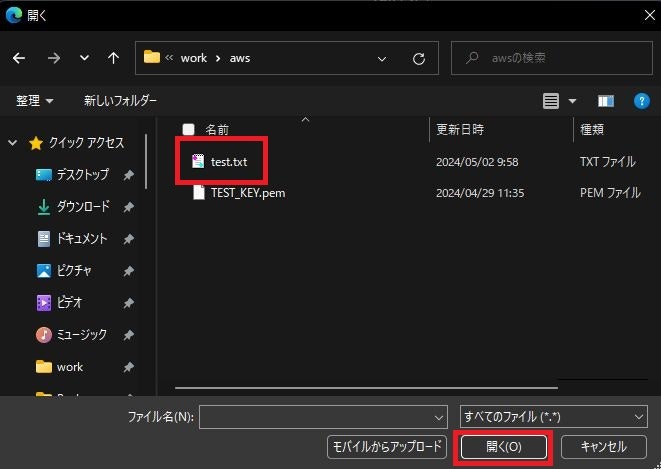Click the pin icon next to work
Viewport: 661px width, 469px height.
click(129, 367)
